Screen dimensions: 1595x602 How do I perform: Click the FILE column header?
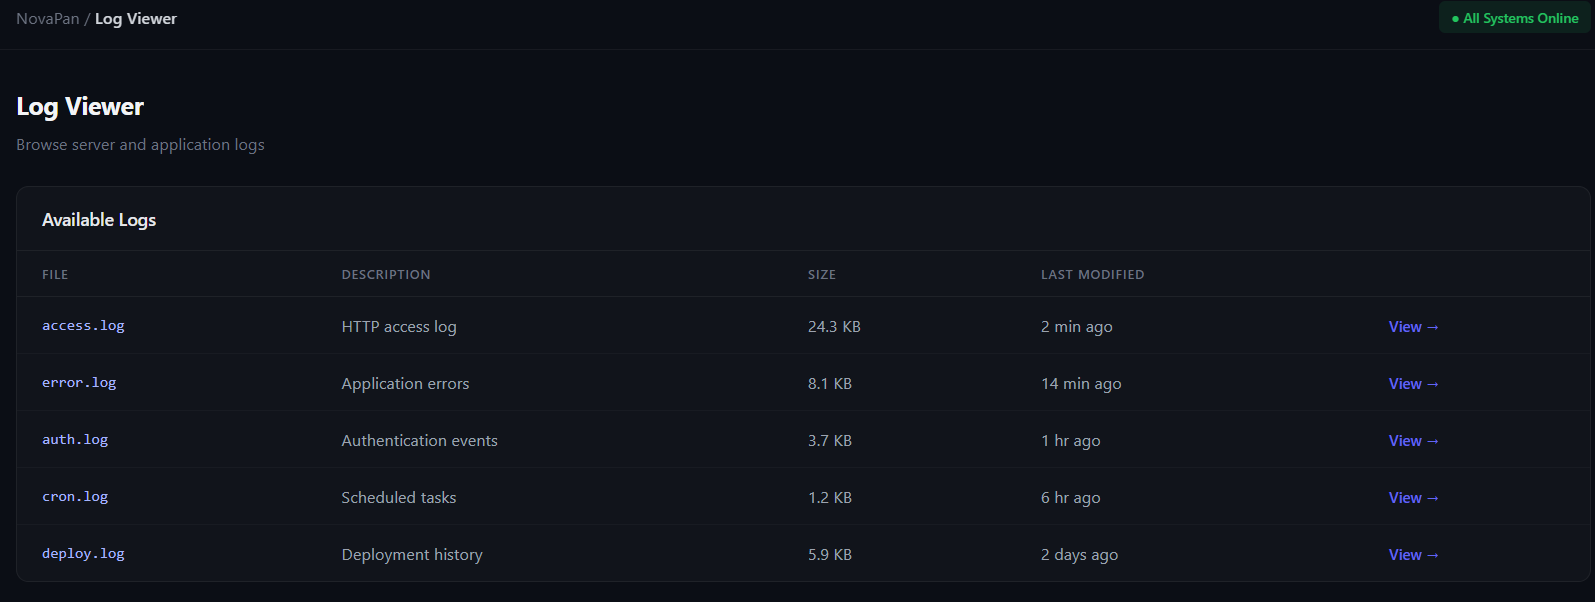pos(55,275)
